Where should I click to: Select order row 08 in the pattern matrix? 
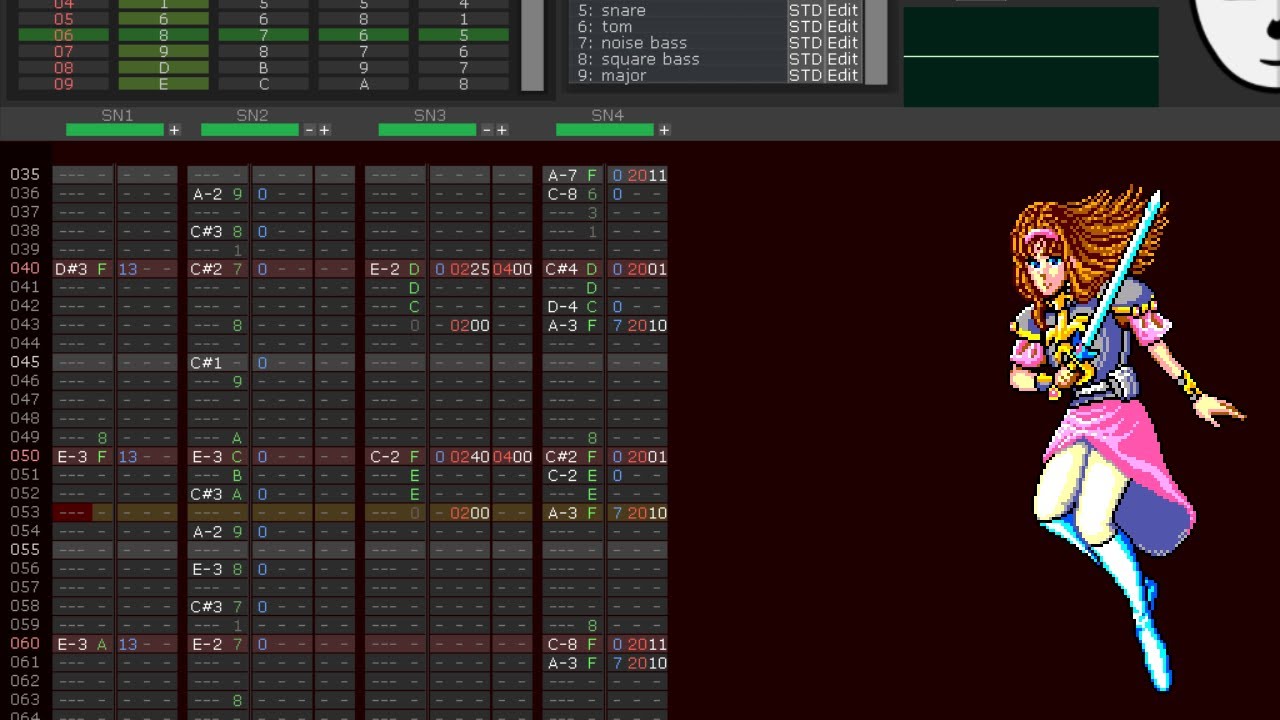tap(64, 68)
